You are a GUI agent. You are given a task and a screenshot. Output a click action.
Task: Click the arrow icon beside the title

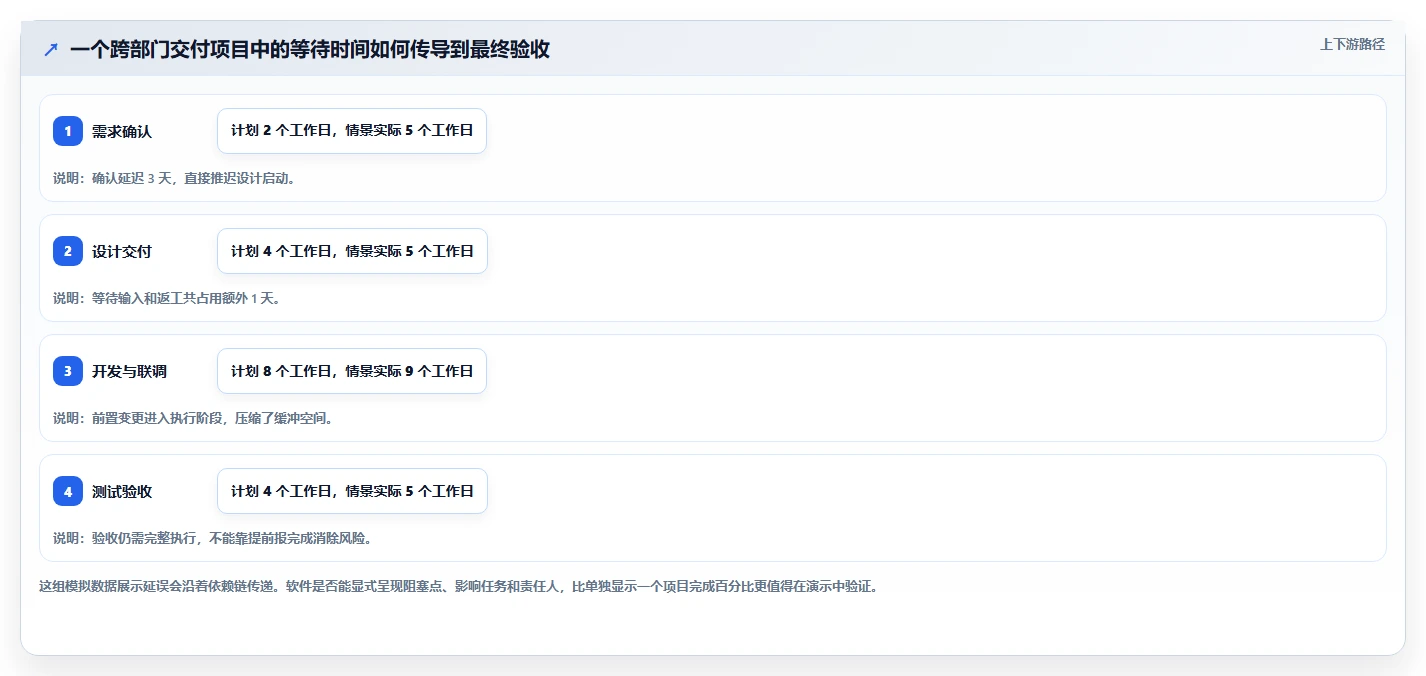(x=51, y=49)
